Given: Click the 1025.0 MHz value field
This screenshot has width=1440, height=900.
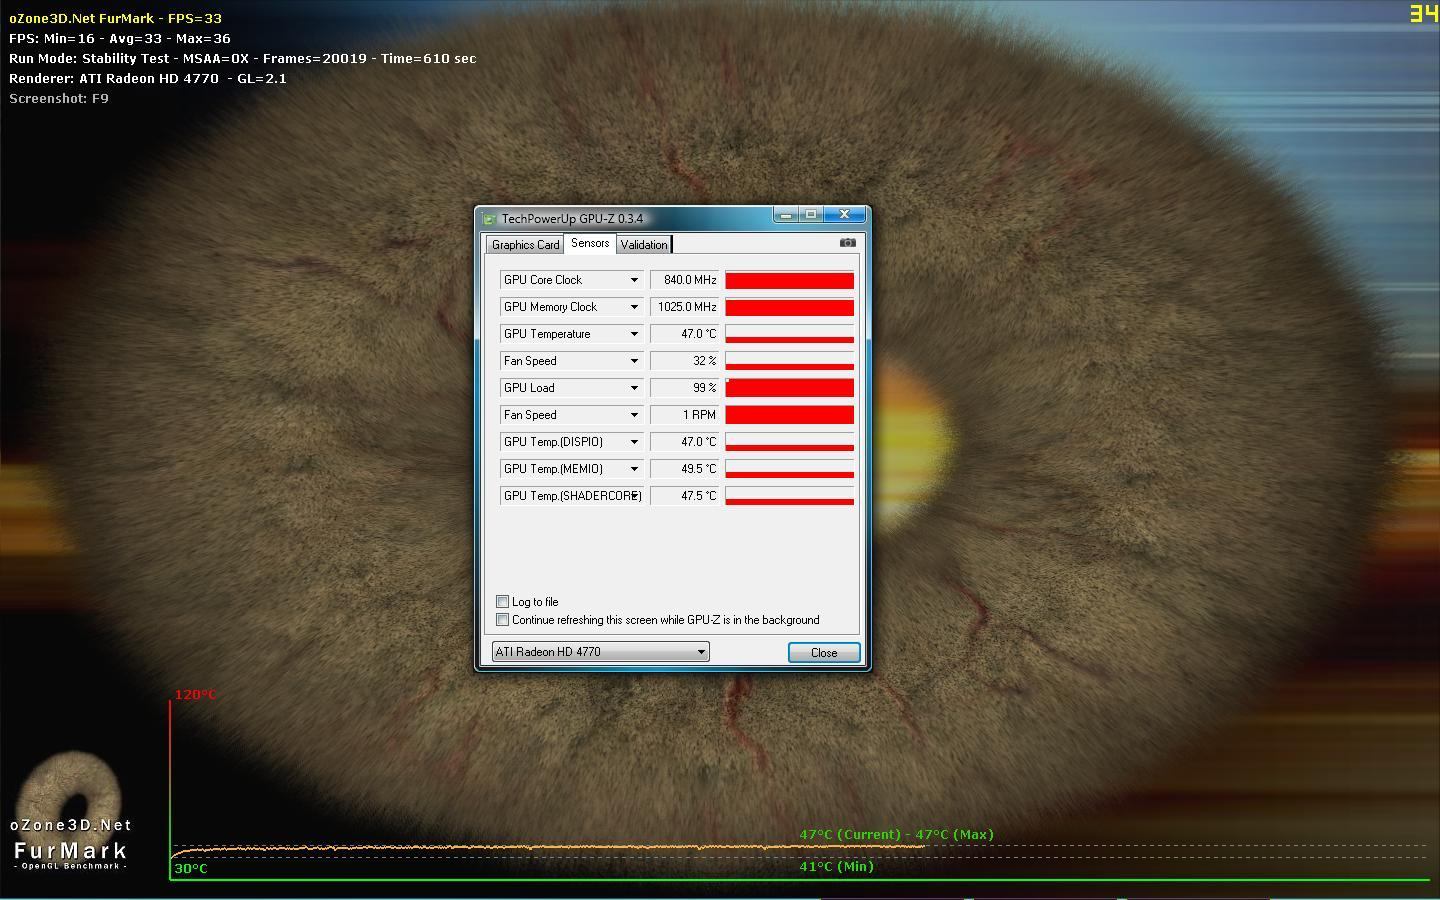Looking at the screenshot, I should [685, 307].
